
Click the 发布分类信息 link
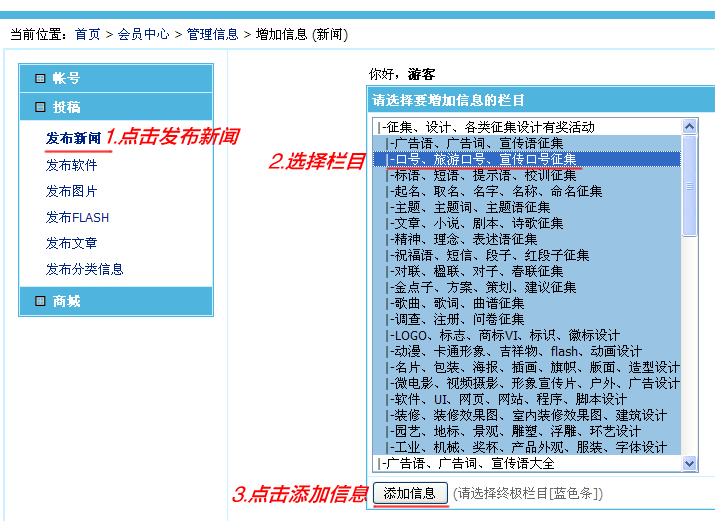click(x=84, y=269)
